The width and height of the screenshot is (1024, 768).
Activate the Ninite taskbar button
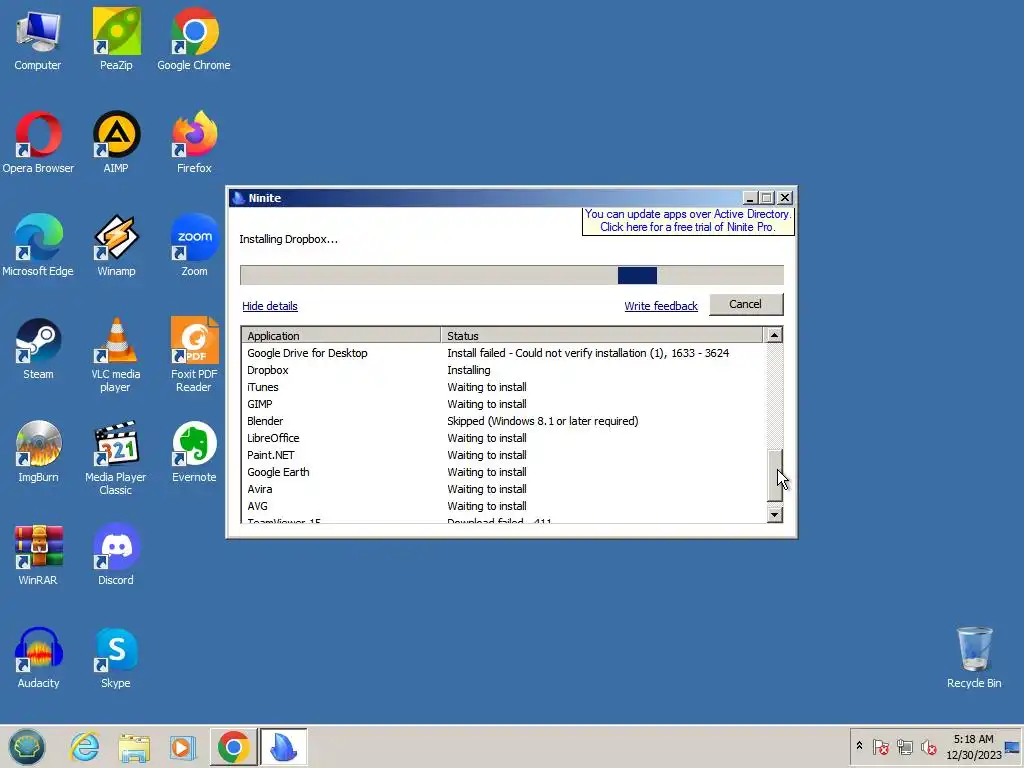[x=283, y=747]
